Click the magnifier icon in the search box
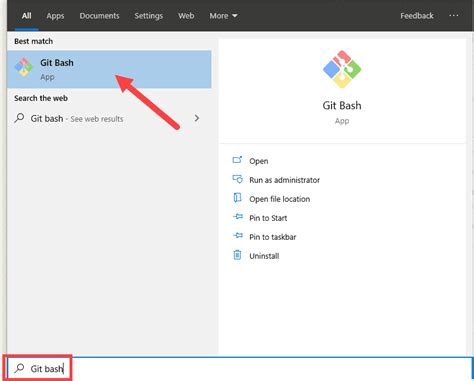This screenshot has height=381, width=474. [x=19, y=368]
